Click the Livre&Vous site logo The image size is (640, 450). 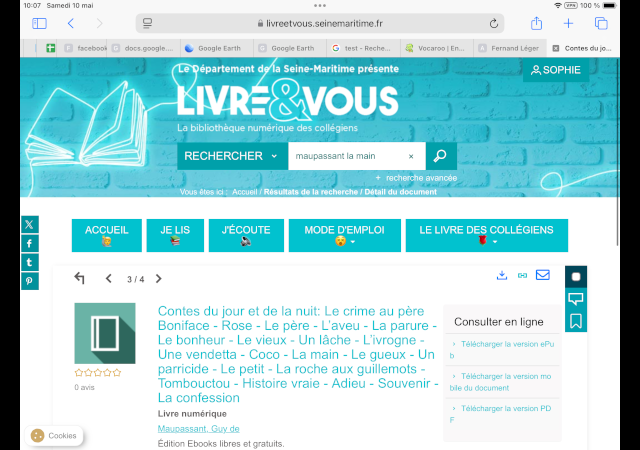[x=287, y=101]
